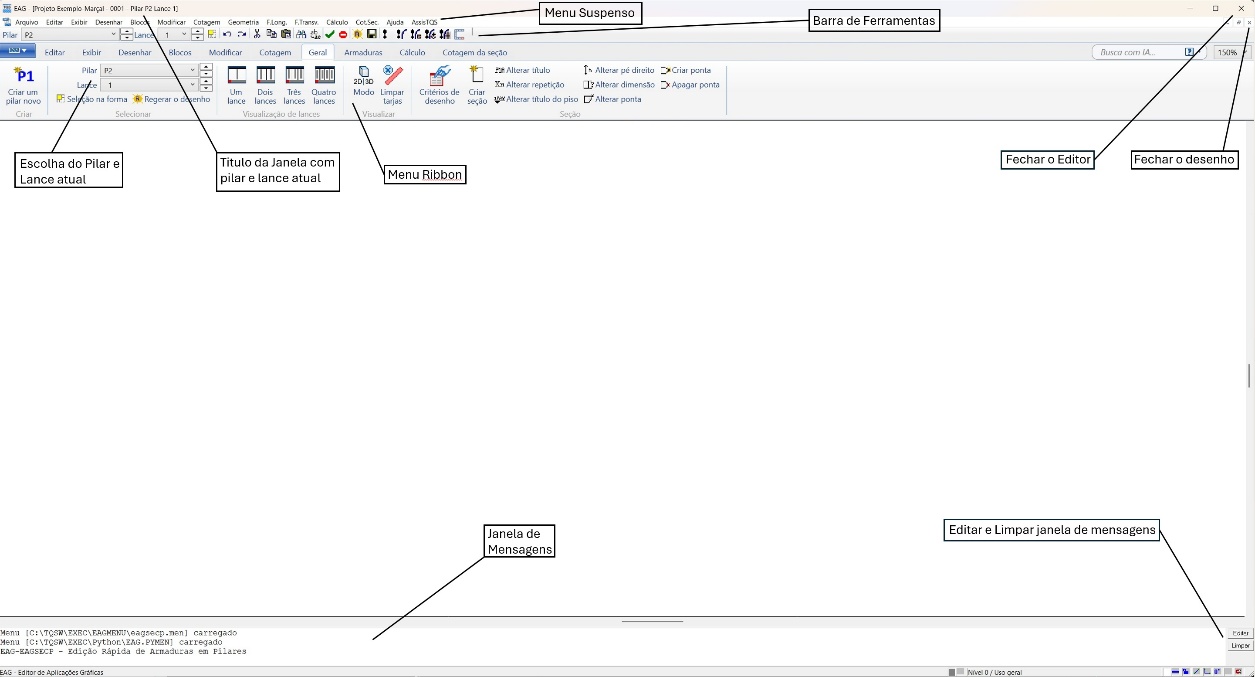This screenshot has width=1255, height=677.
Task: Click Alterar título command
Action: (x=522, y=71)
